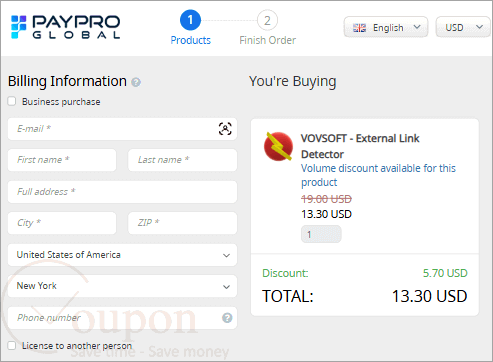Click the crossed-out 19.00 USD price
Viewport: 493px width, 362px height.
[x=326, y=199]
